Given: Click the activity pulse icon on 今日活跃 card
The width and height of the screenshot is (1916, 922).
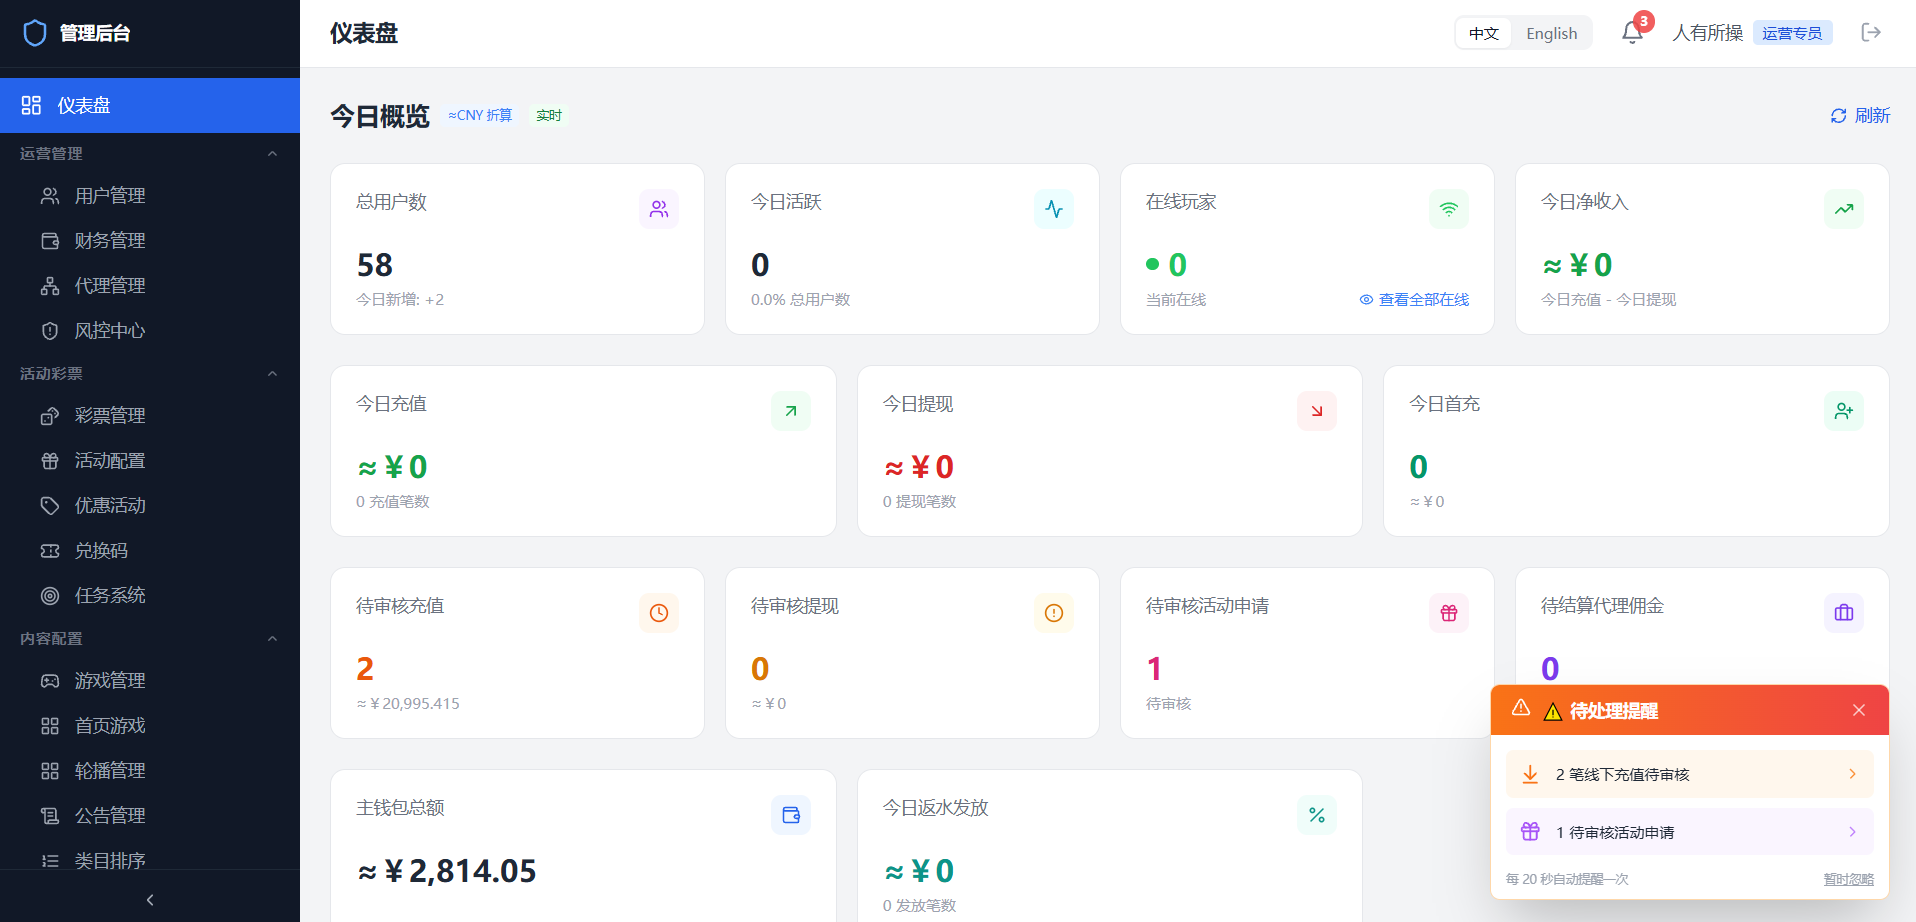Looking at the screenshot, I should (x=1054, y=209).
